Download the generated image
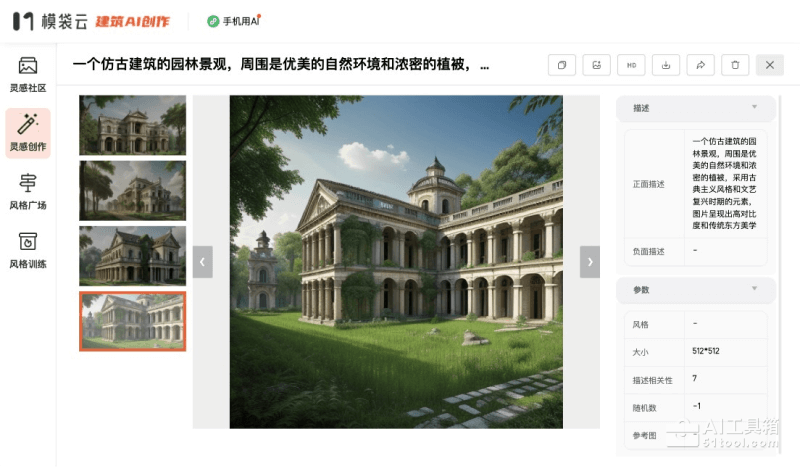The image size is (800, 467). (x=666, y=65)
